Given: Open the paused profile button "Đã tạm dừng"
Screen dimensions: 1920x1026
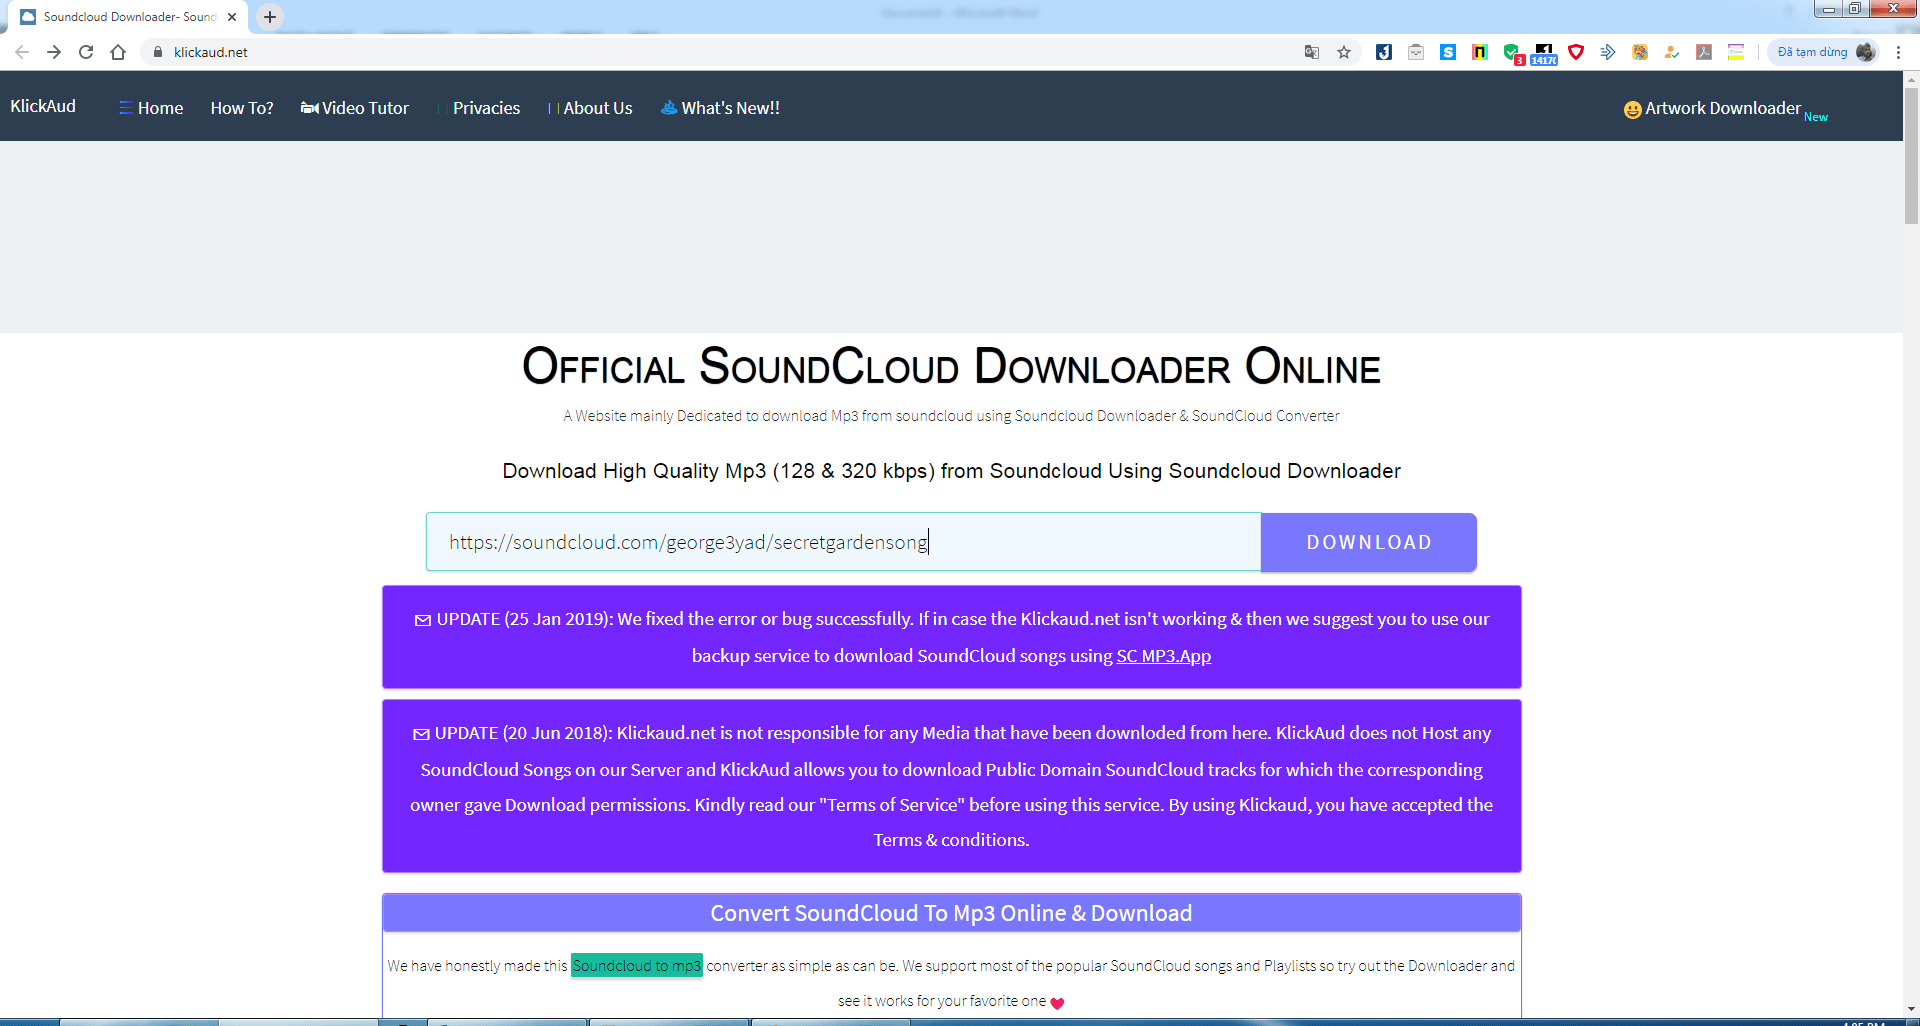Looking at the screenshot, I should [x=1824, y=52].
